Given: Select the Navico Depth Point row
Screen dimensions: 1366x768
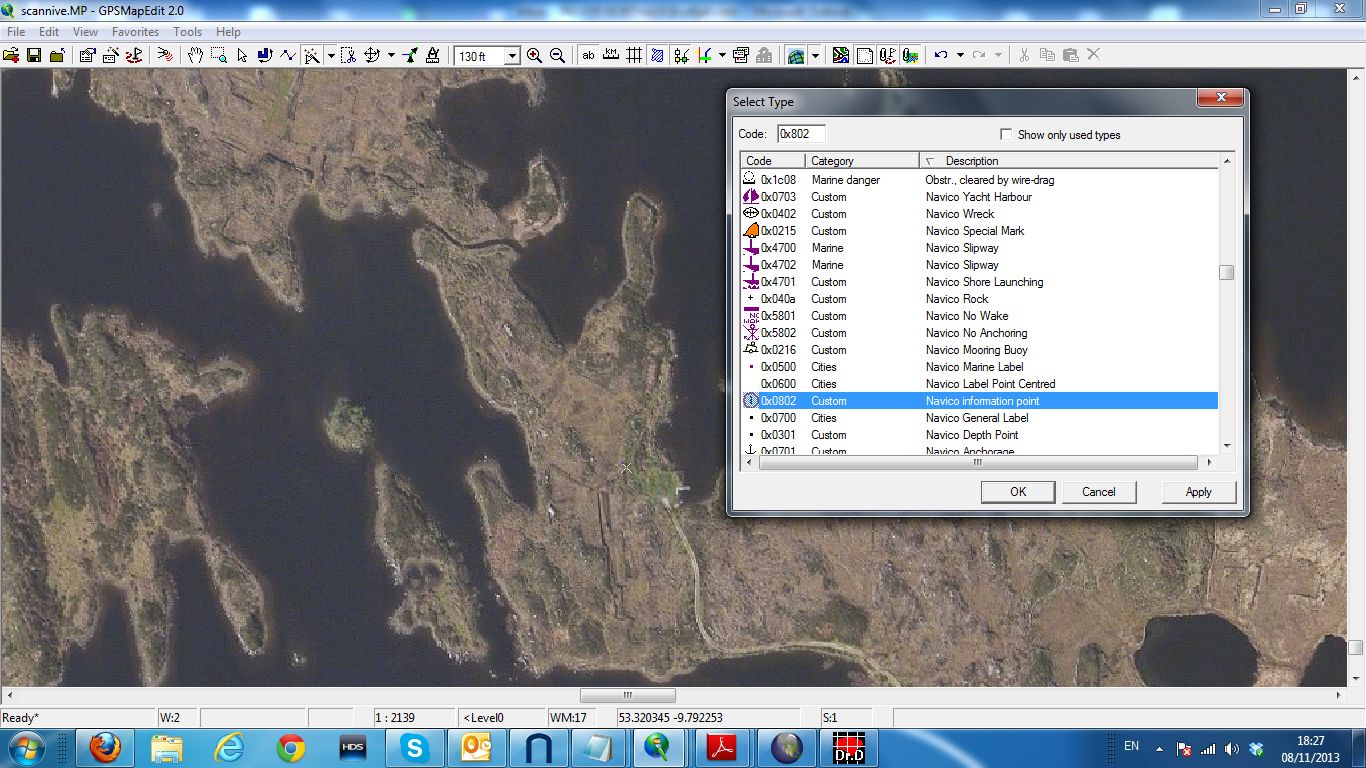Looking at the screenshot, I should (979, 435).
